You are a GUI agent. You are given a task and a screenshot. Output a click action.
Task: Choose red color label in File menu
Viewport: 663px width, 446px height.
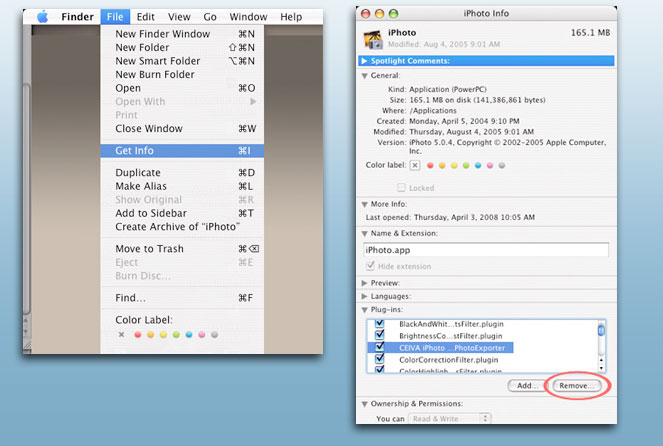pyautogui.click(x=137, y=335)
